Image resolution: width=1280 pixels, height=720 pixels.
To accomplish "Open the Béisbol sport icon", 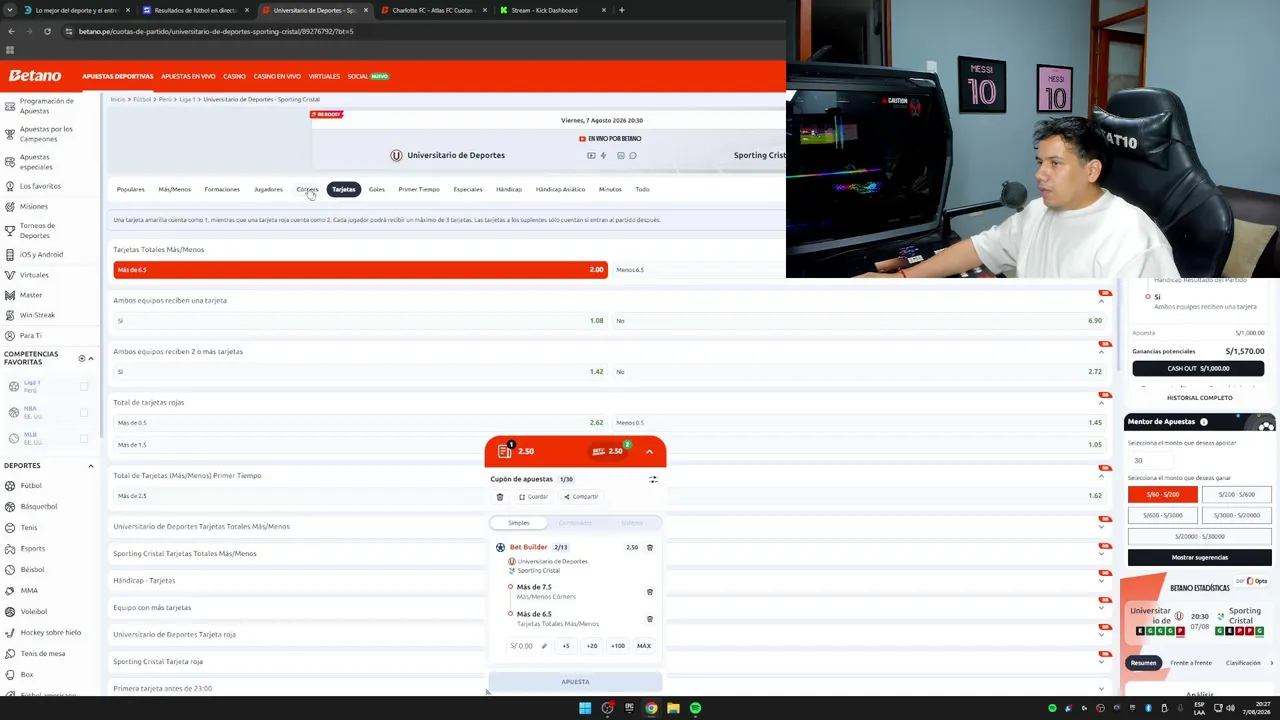I will tap(10, 570).
